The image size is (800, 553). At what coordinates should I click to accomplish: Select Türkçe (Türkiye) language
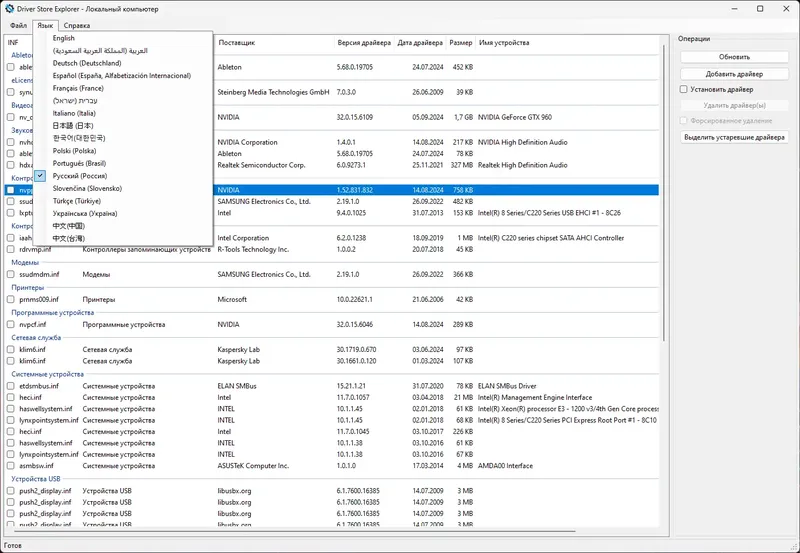(x=77, y=201)
